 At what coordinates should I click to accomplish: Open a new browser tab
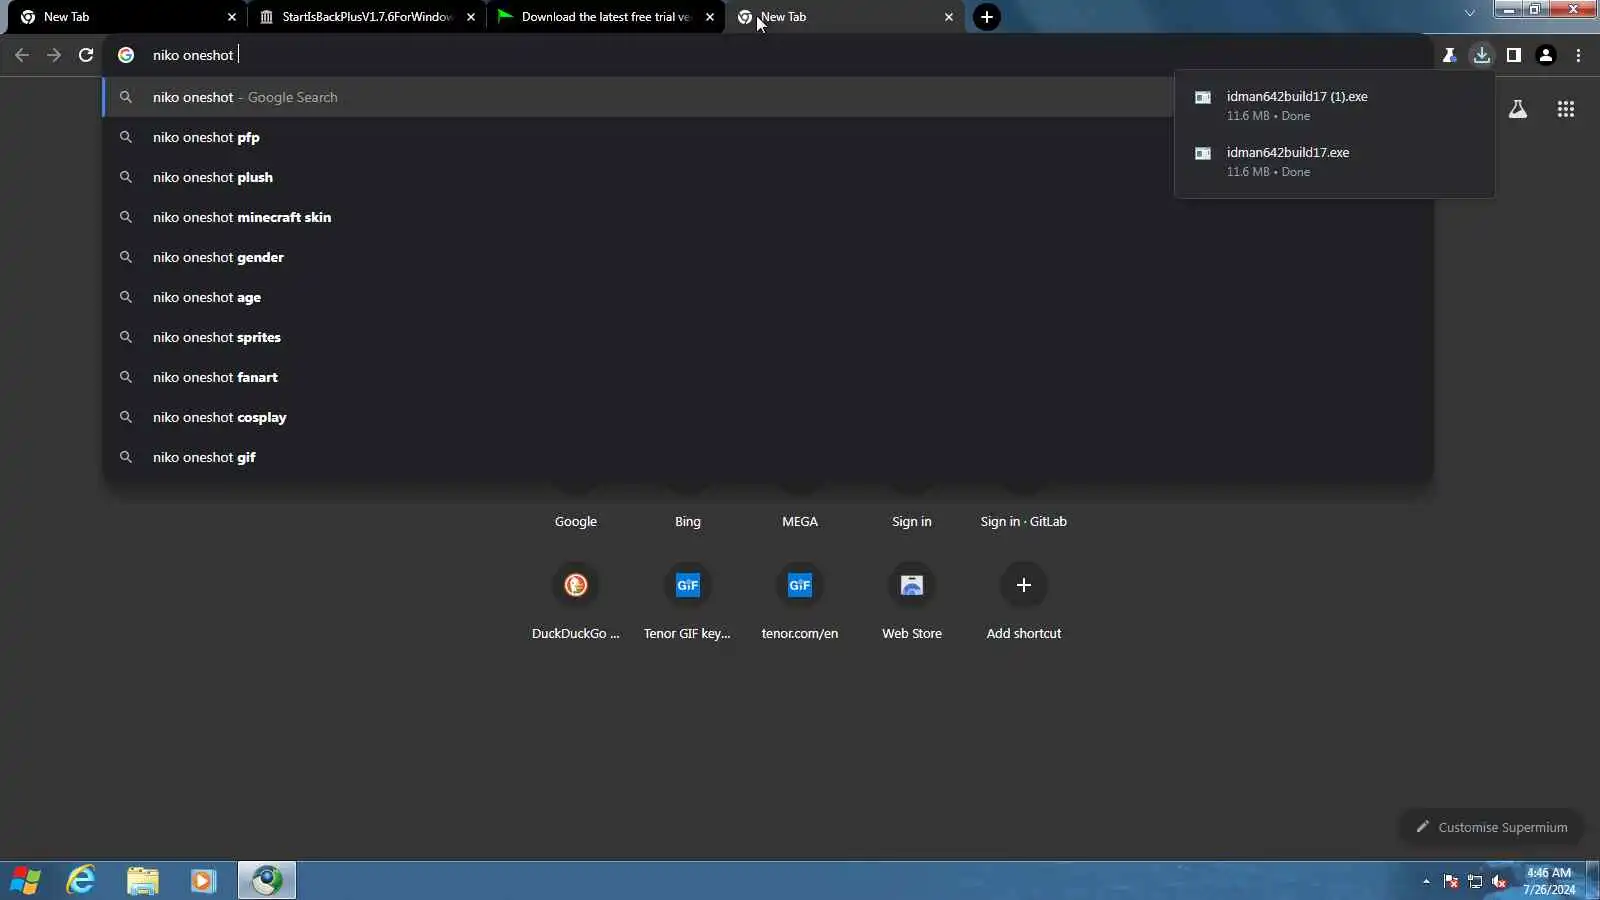pos(987,17)
